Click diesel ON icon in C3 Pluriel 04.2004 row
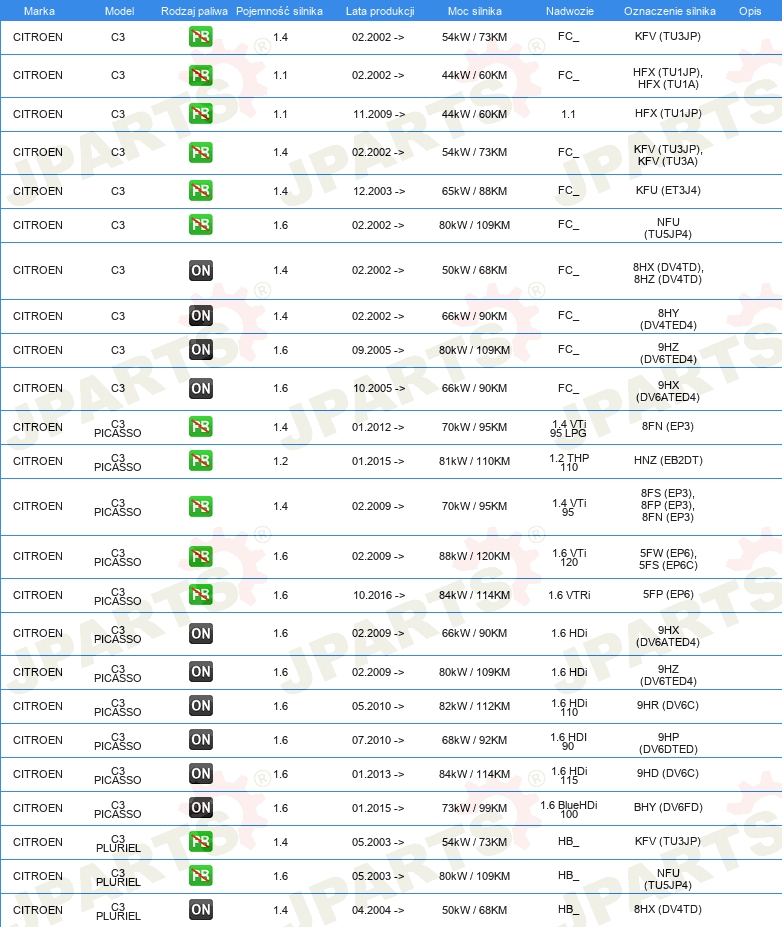 click(201, 910)
